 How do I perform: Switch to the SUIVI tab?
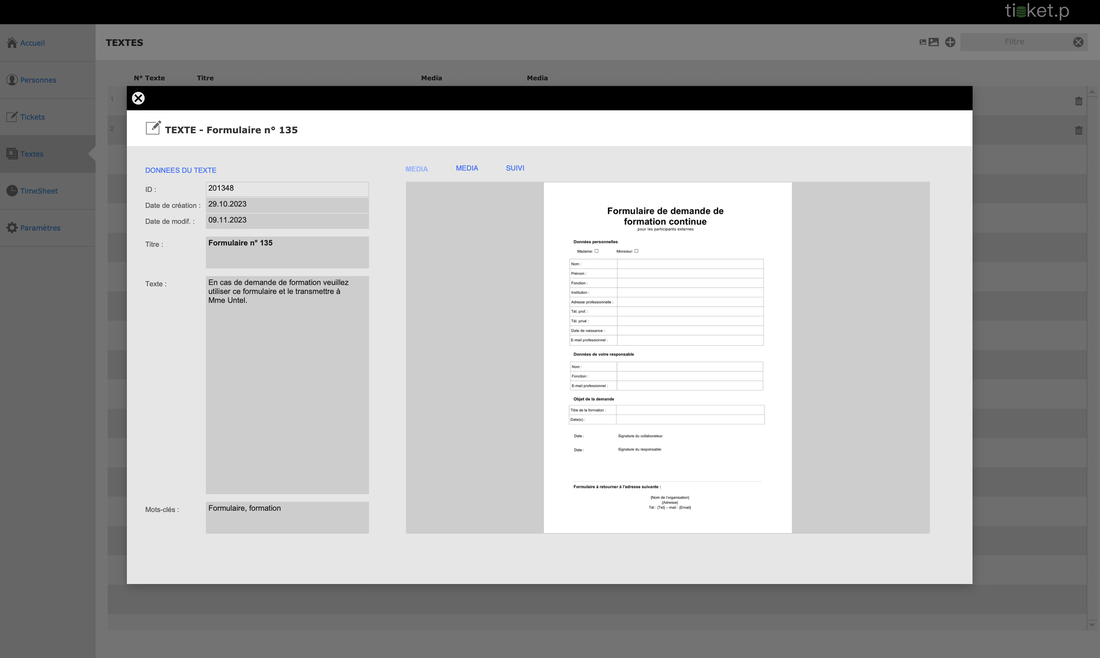[x=515, y=168]
